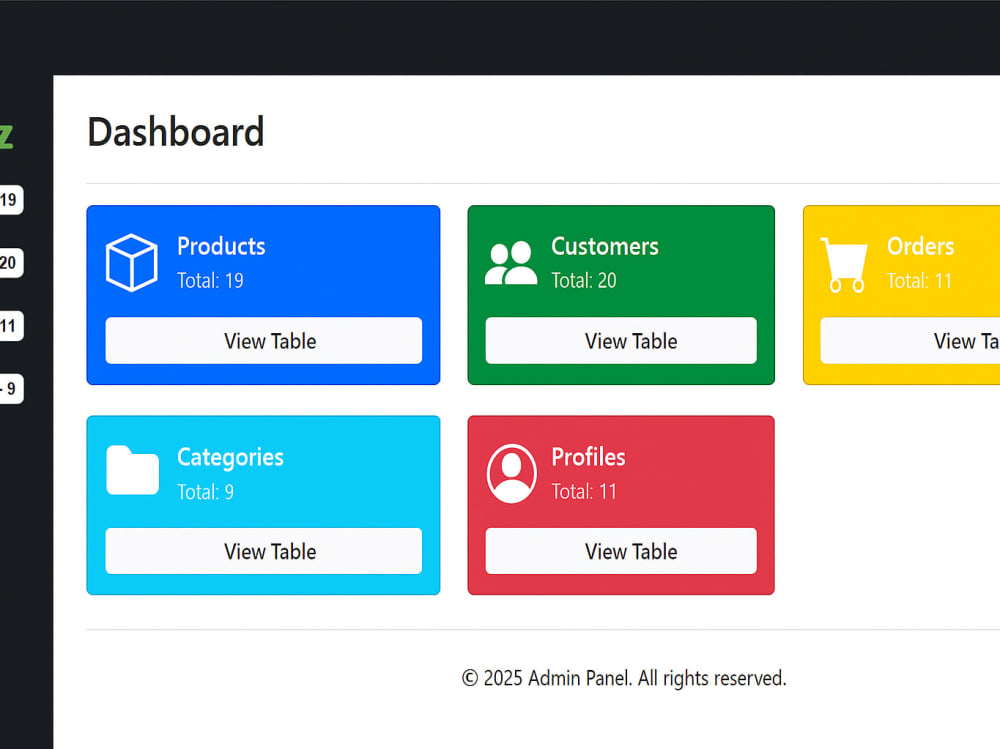Viewport: 1000px width, 749px height.
Task: Select the Profiles person icon
Action: (x=511, y=472)
